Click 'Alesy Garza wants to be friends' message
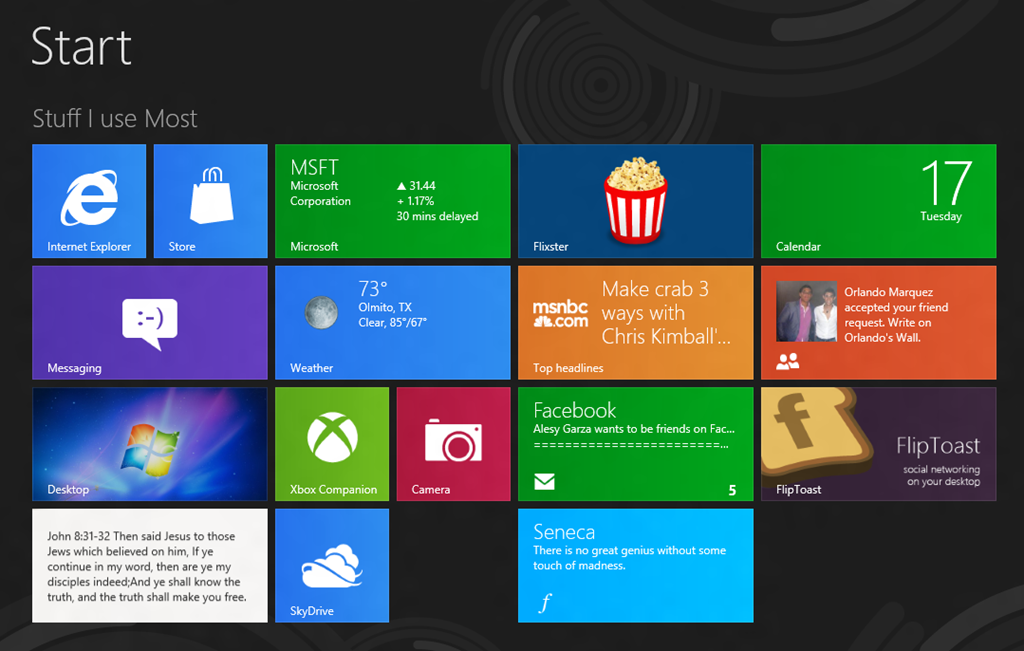Screen dimensions: 1024x651 pyautogui.click(x=633, y=429)
